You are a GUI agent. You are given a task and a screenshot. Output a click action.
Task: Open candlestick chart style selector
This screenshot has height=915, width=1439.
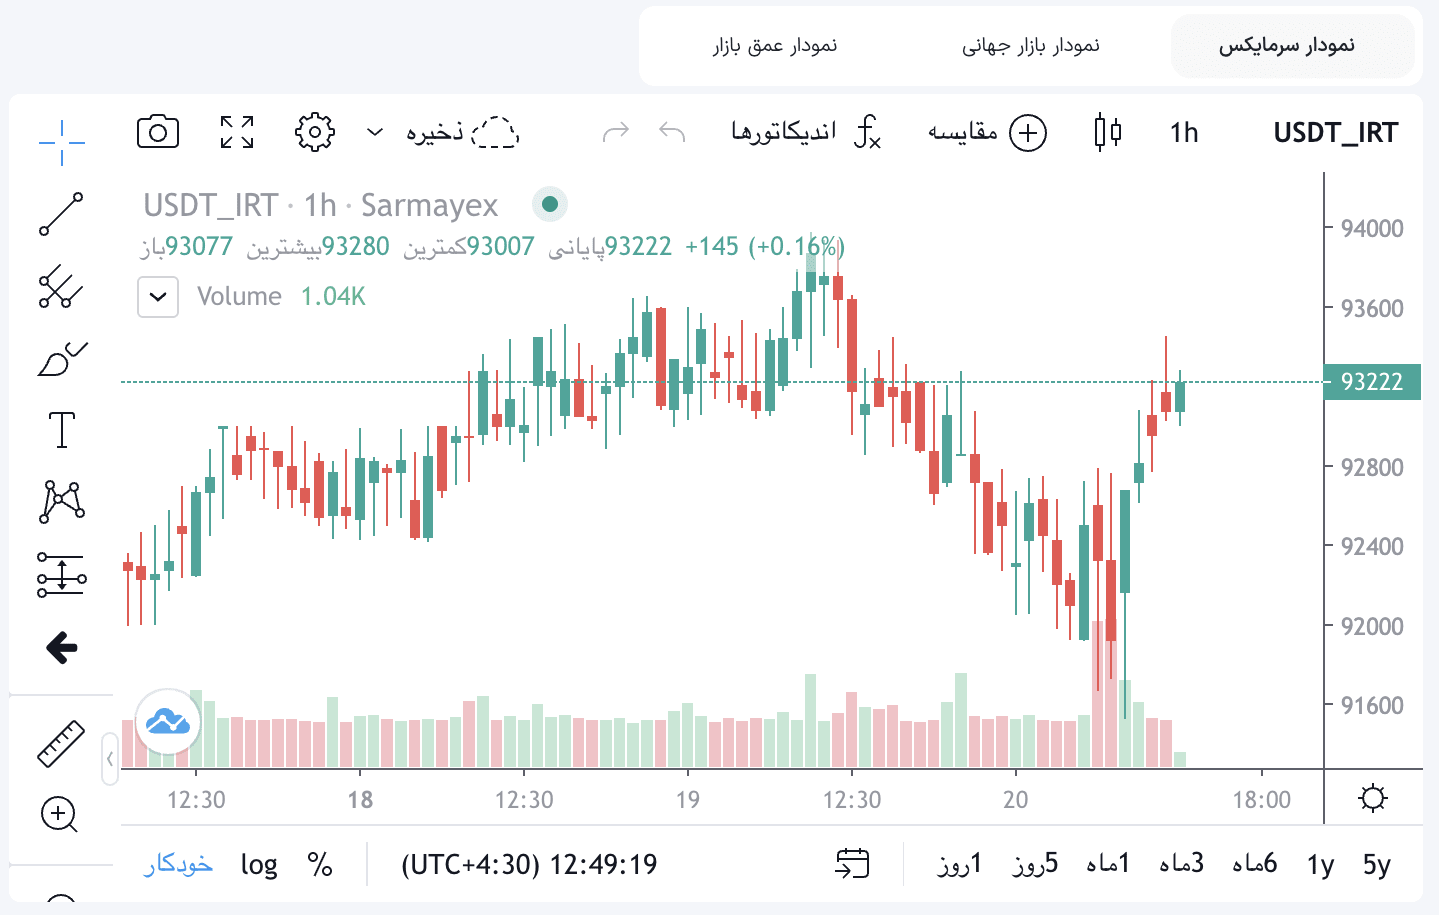[1107, 132]
